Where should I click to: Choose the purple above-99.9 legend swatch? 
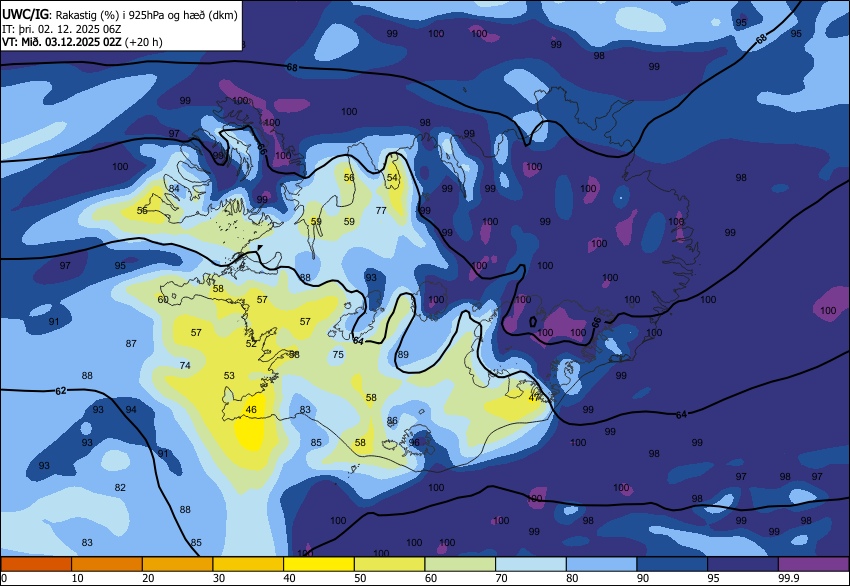(x=814, y=564)
